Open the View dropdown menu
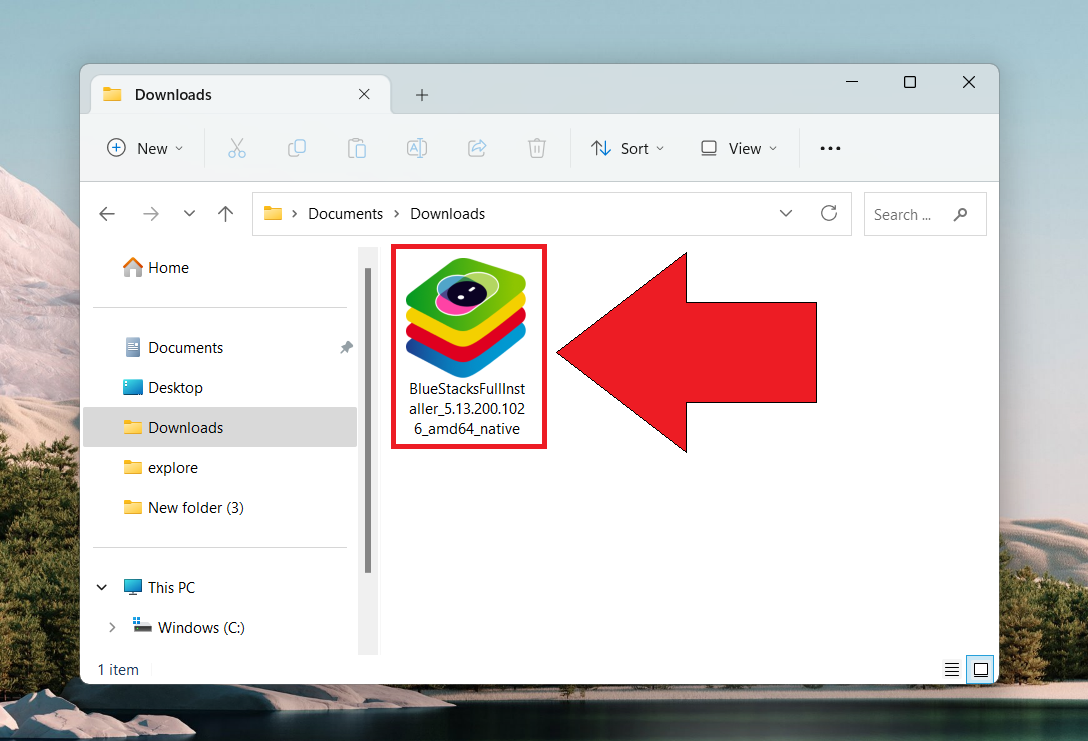Viewport: 1088px width, 741px height. point(738,147)
